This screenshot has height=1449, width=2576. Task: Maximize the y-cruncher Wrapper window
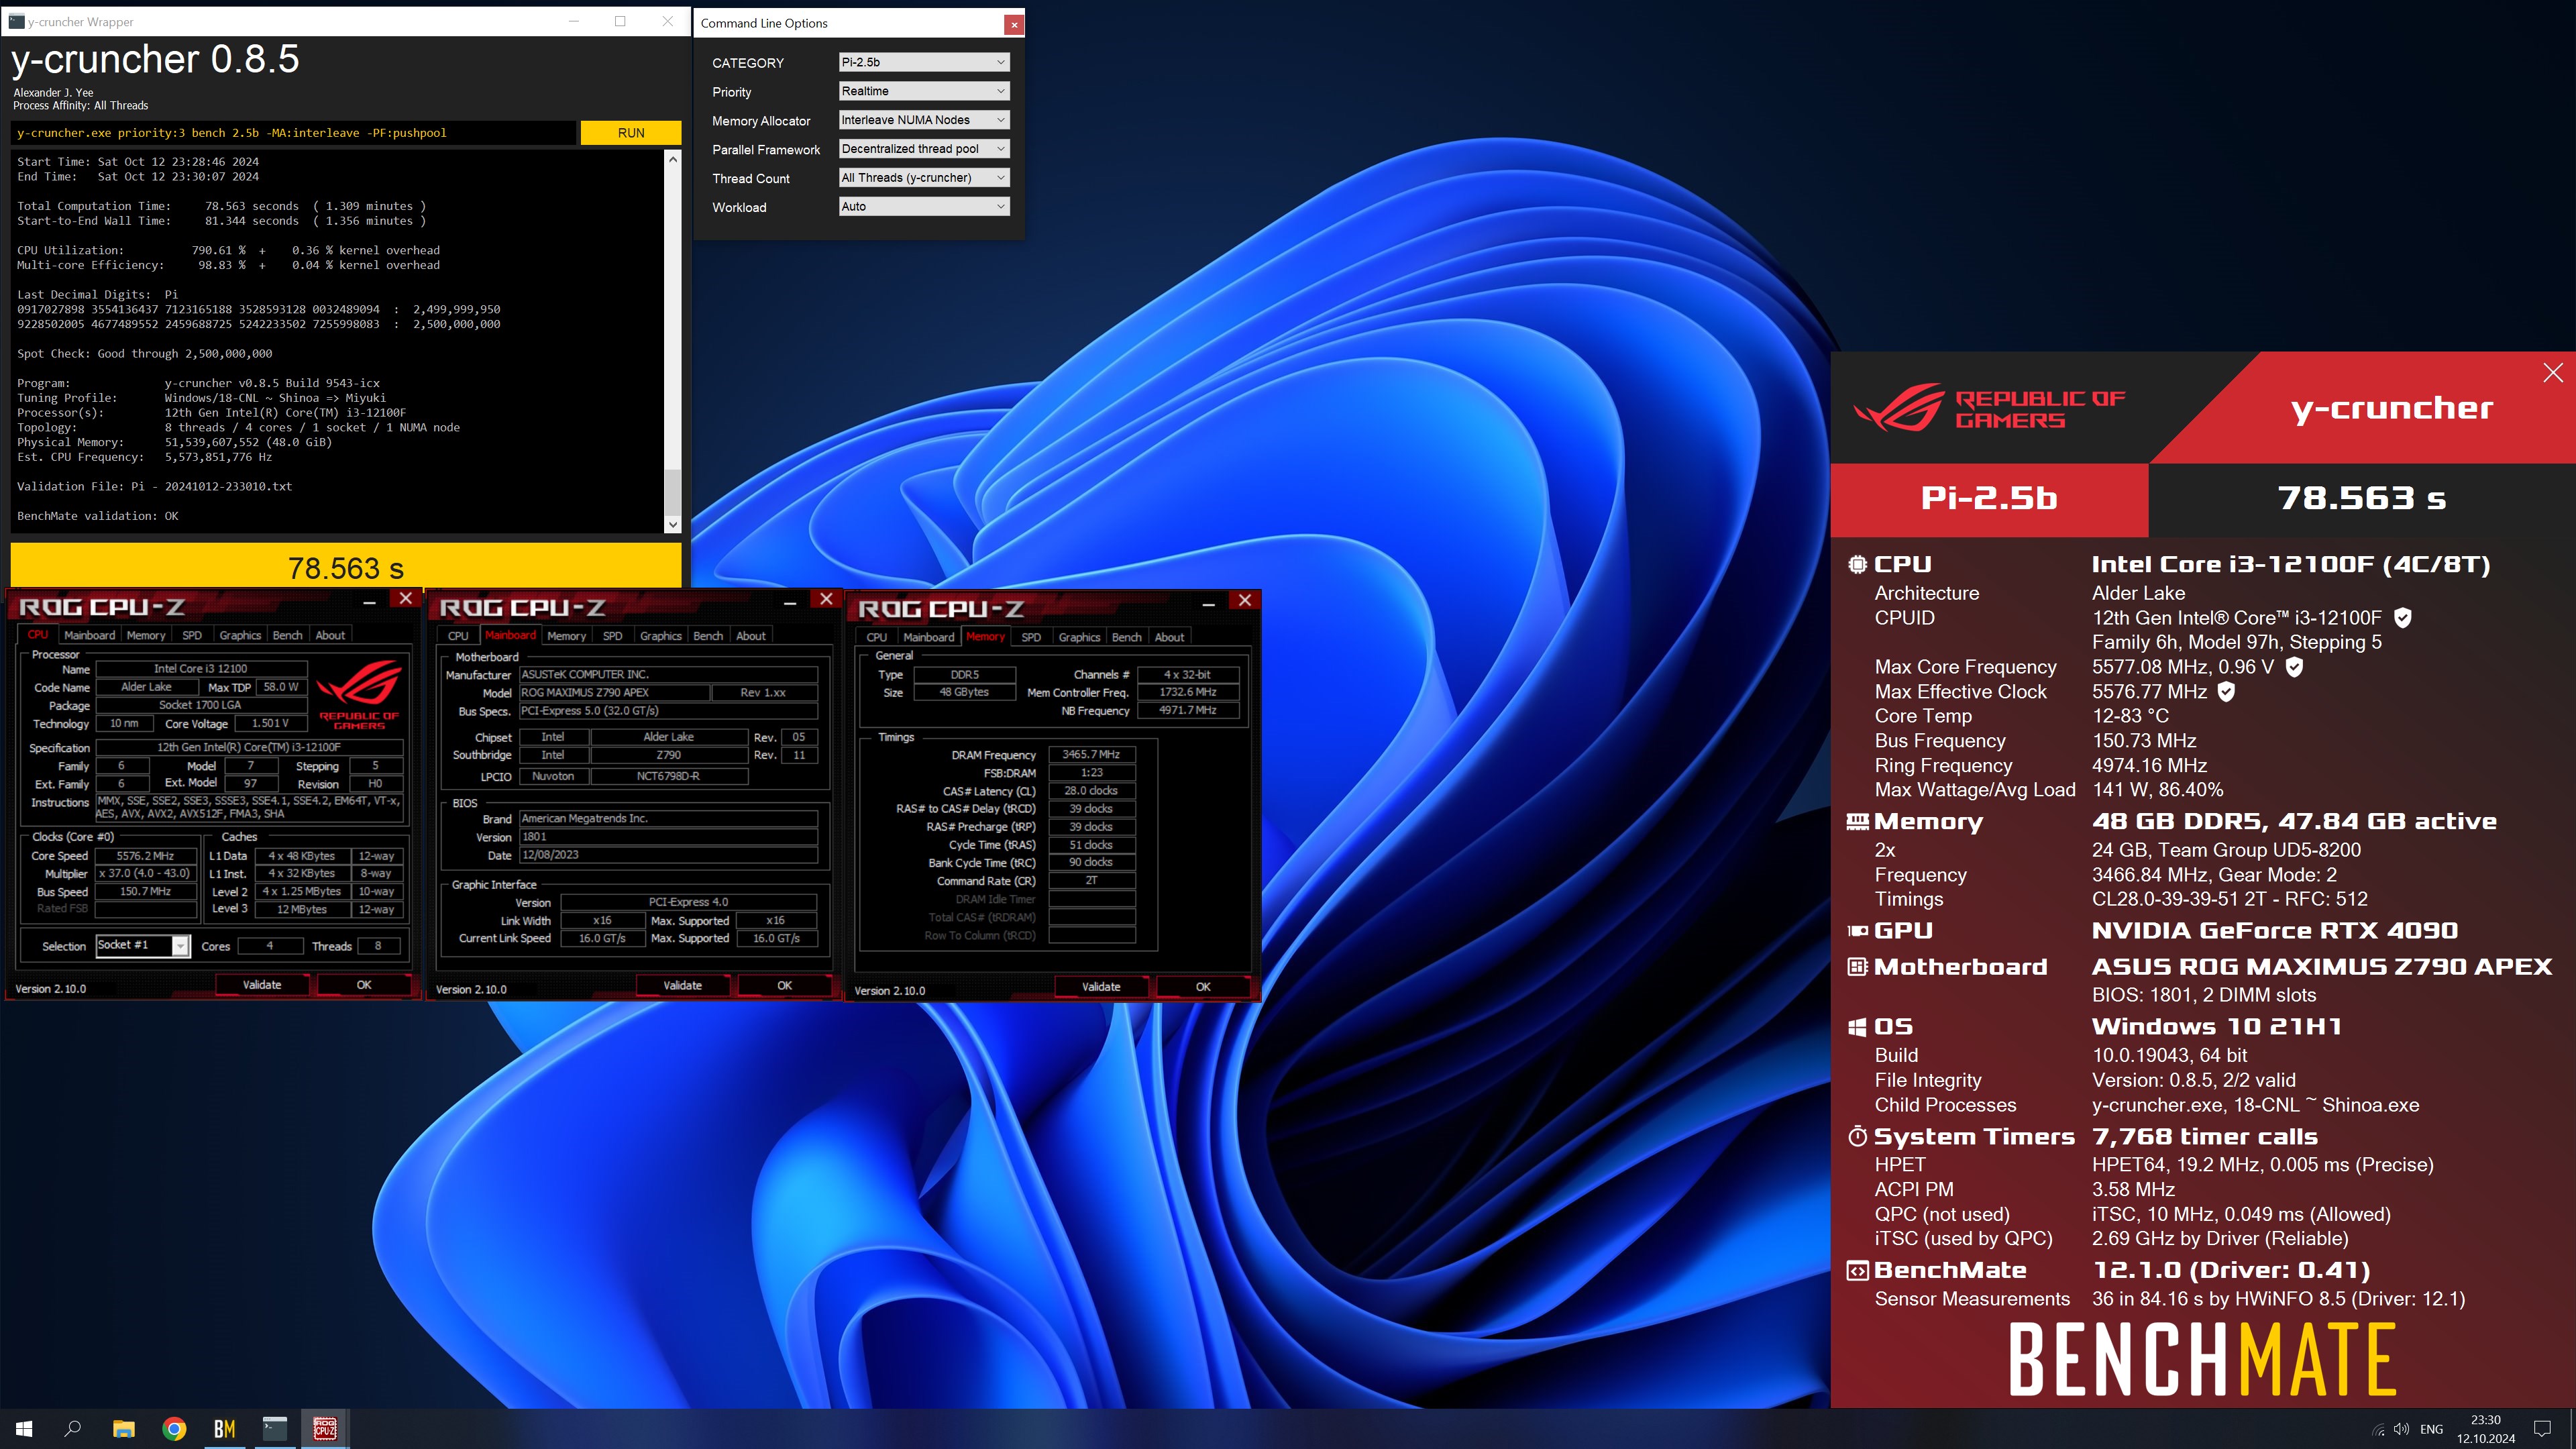620,21
